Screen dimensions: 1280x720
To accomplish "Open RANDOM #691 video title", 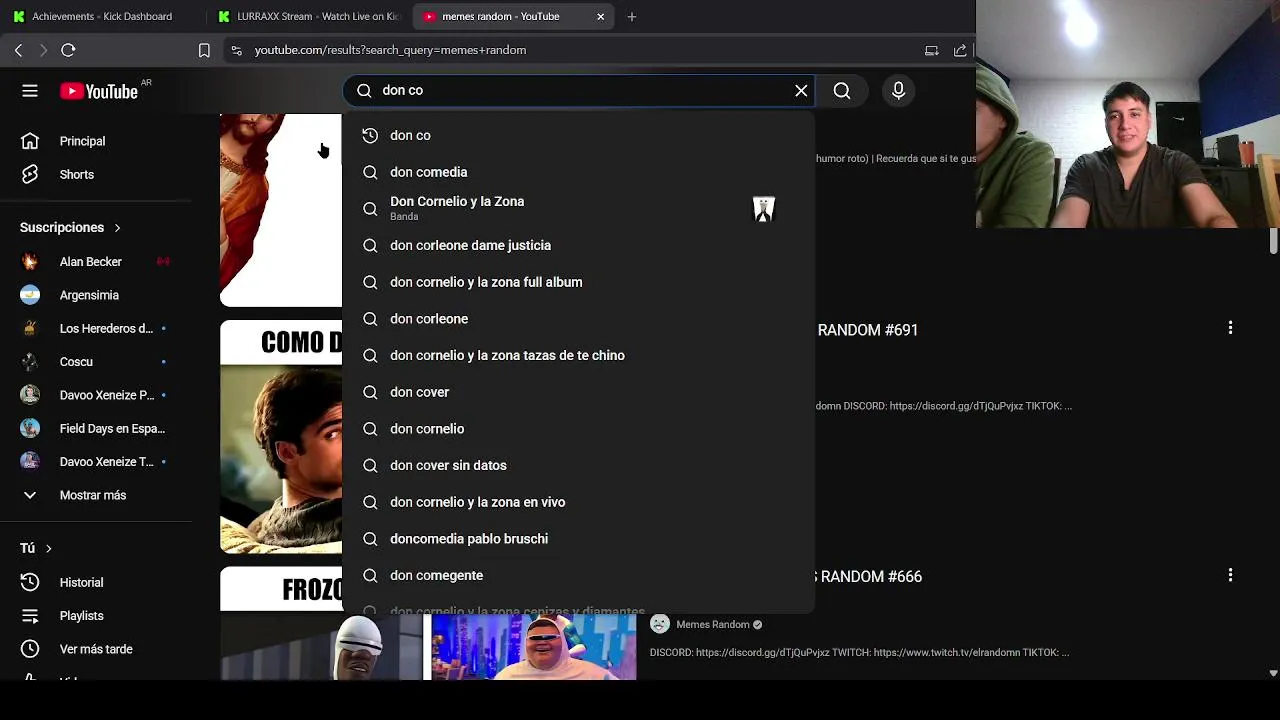I will (868, 330).
